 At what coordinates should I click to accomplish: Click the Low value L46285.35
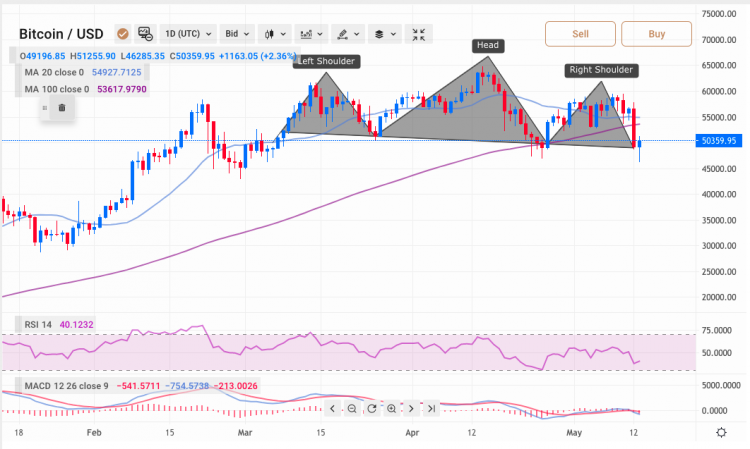tap(143, 56)
